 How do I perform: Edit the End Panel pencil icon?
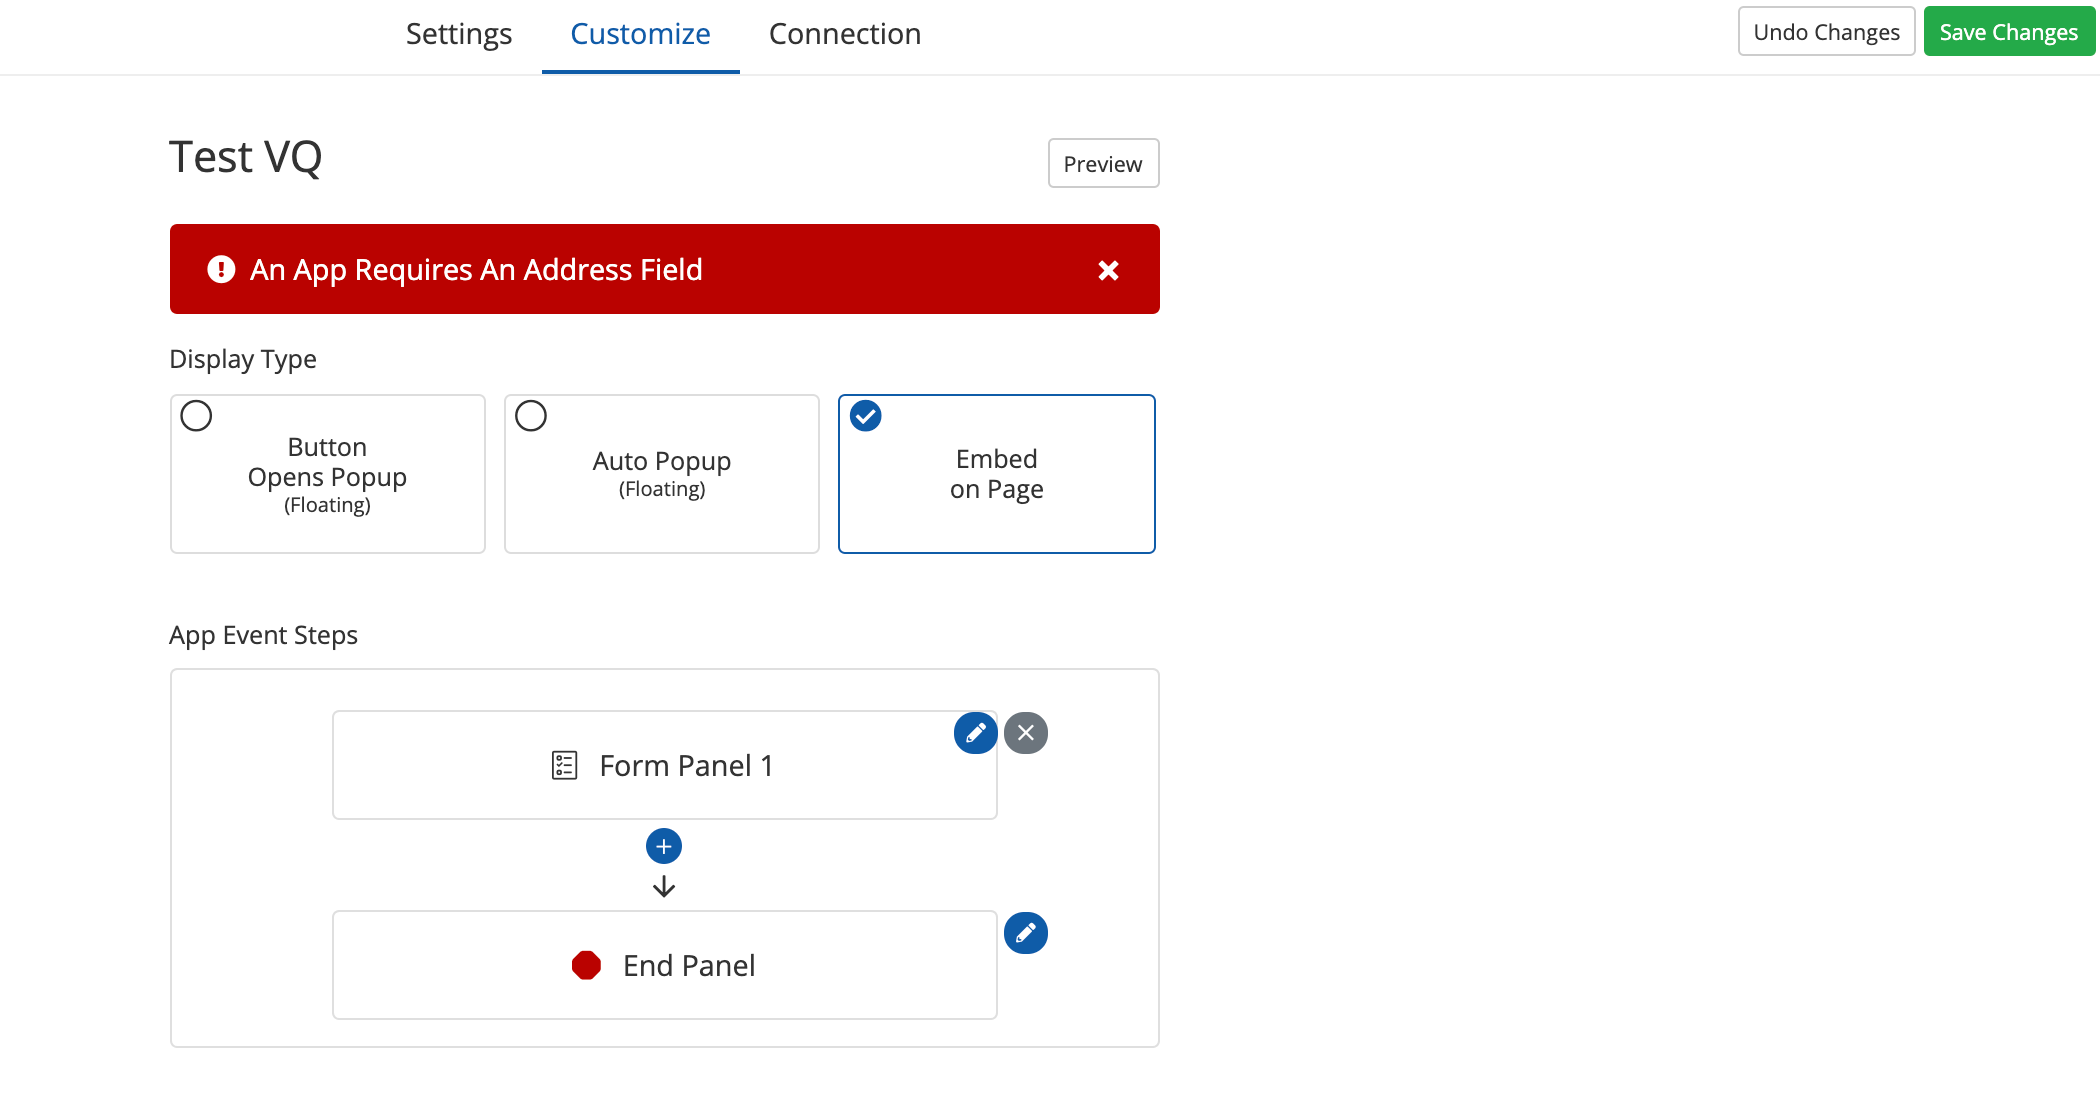1026,933
